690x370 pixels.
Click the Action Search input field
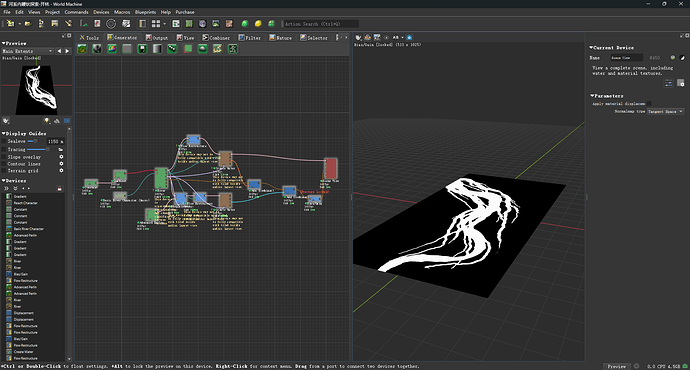(x=320, y=24)
